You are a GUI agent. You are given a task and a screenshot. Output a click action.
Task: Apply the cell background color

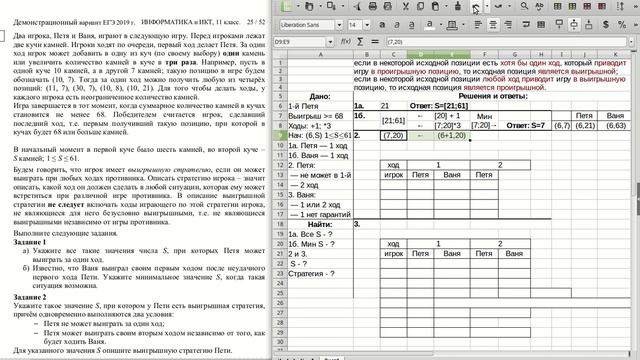click(452, 25)
